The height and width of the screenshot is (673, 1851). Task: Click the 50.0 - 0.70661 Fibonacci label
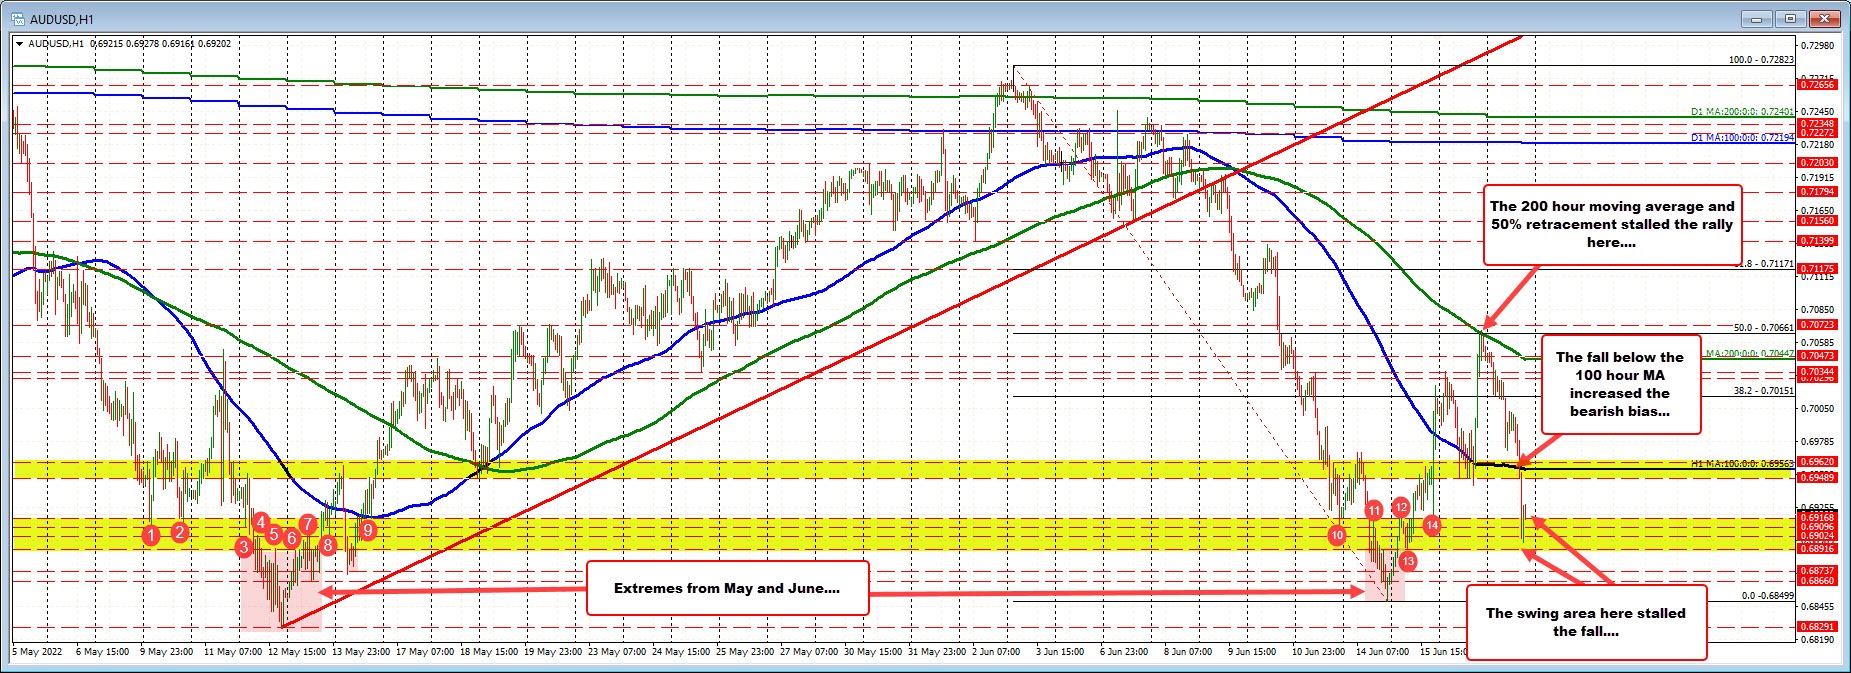click(x=1763, y=327)
